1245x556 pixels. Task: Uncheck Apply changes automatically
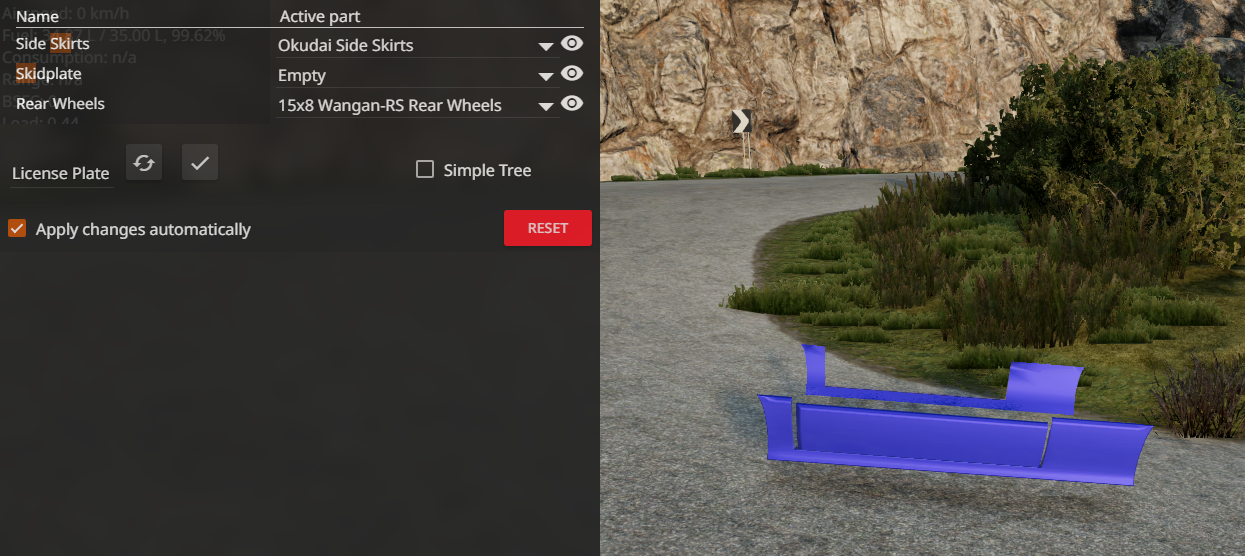[16, 229]
